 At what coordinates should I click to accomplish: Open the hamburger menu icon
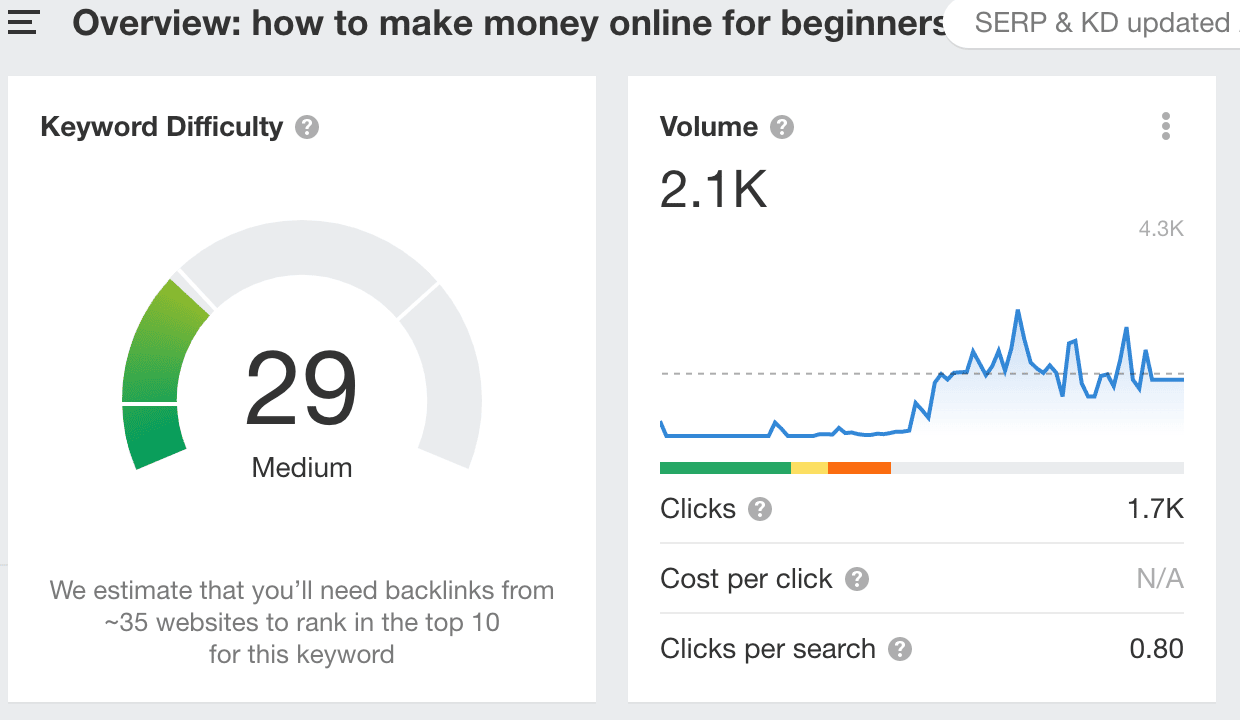point(22,22)
